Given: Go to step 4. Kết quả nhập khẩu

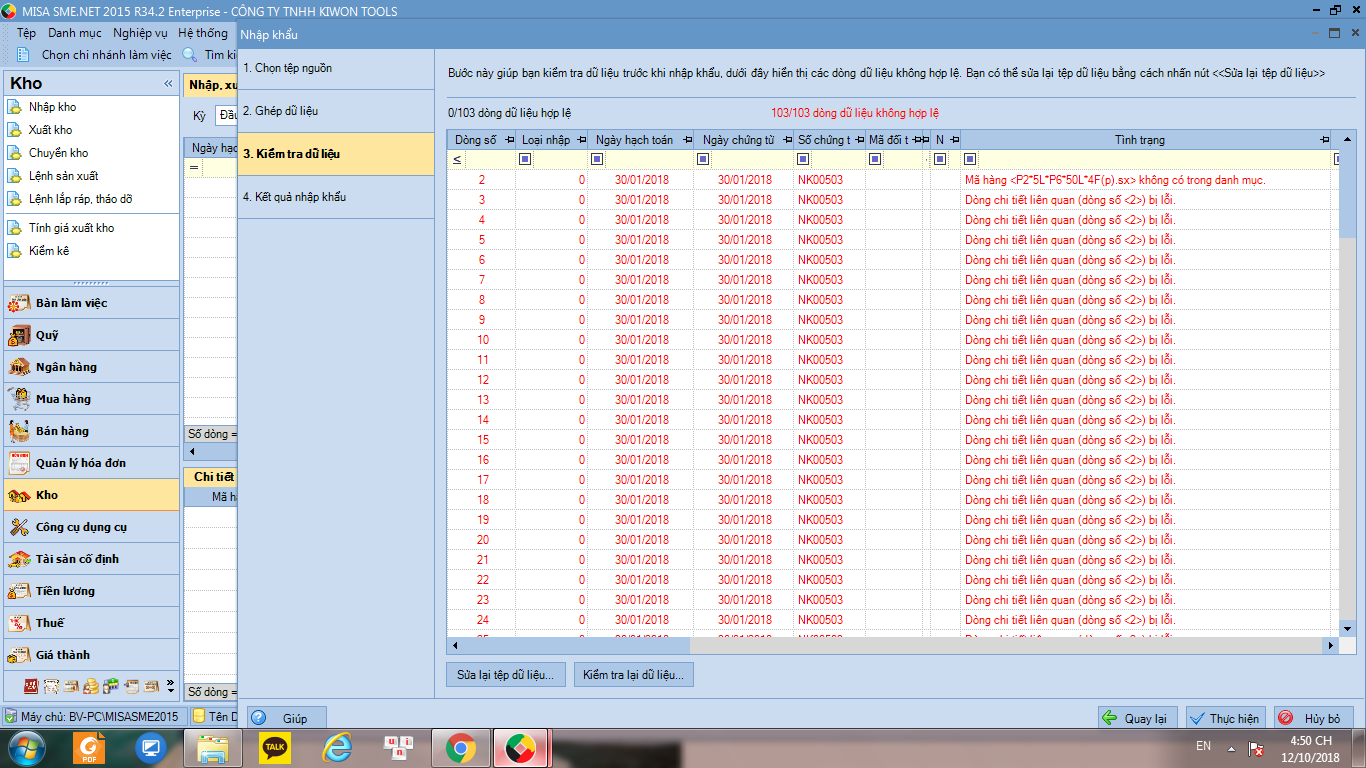Looking at the screenshot, I should (x=336, y=197).
